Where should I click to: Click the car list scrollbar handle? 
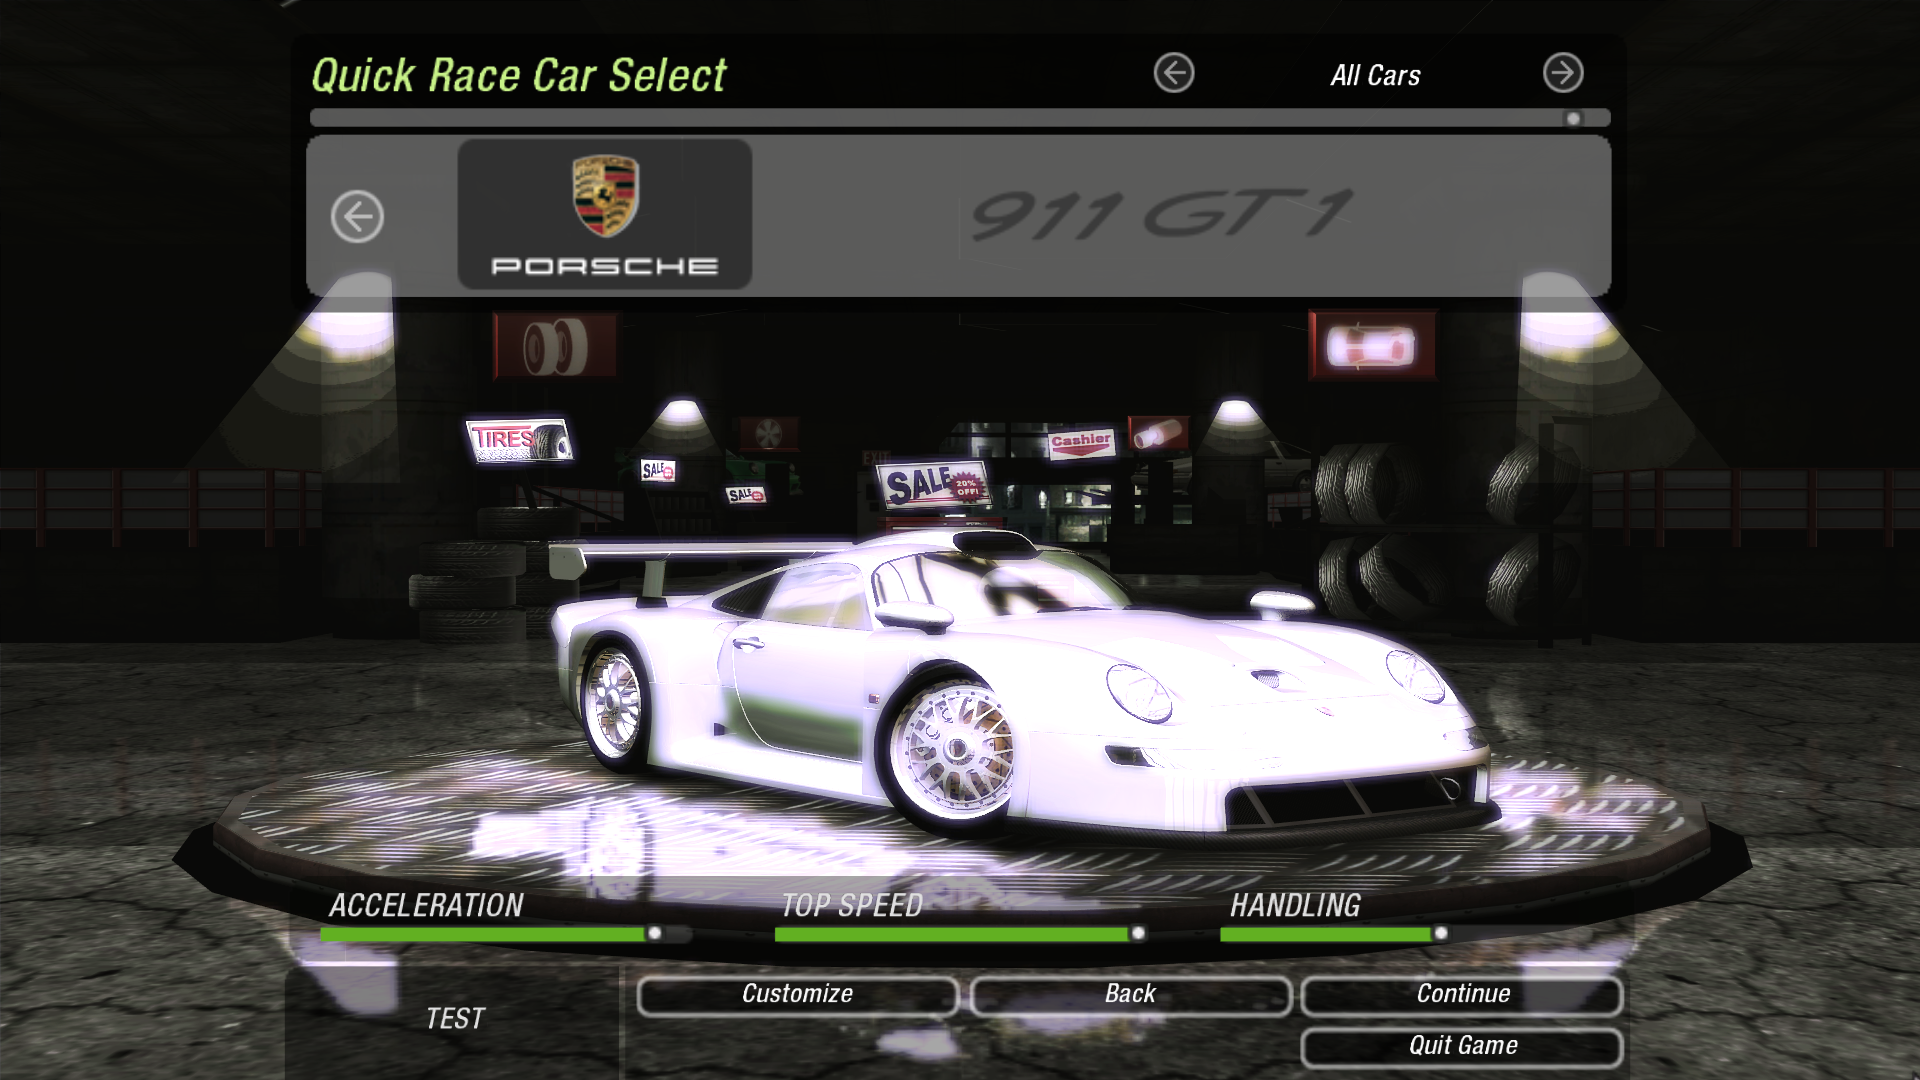coord(1573,119)
